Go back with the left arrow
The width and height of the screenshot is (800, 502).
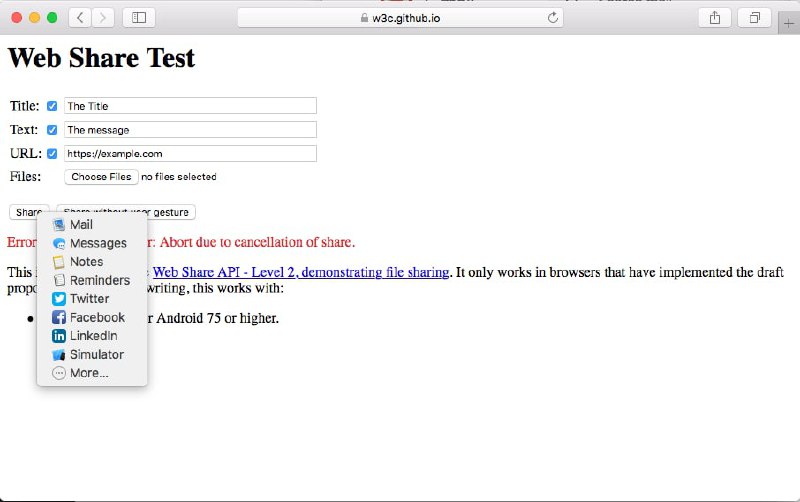[x=80, y=18]
